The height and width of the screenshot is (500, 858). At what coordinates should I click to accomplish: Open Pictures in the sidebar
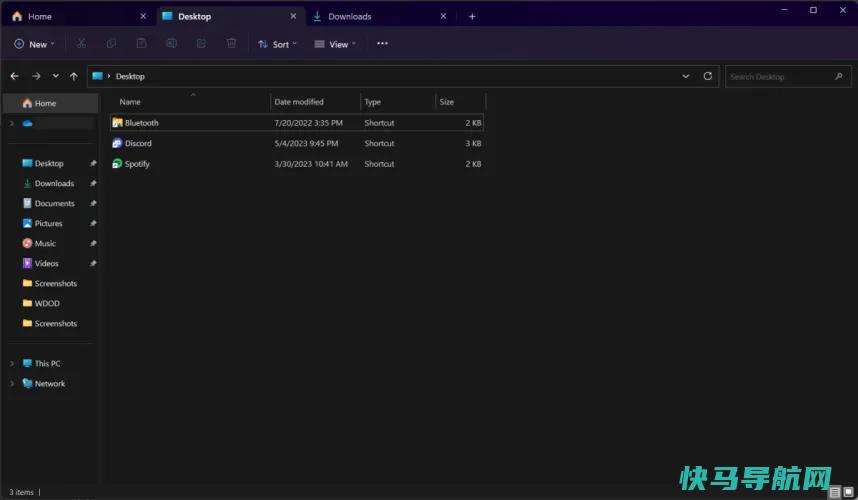[48, 223]
